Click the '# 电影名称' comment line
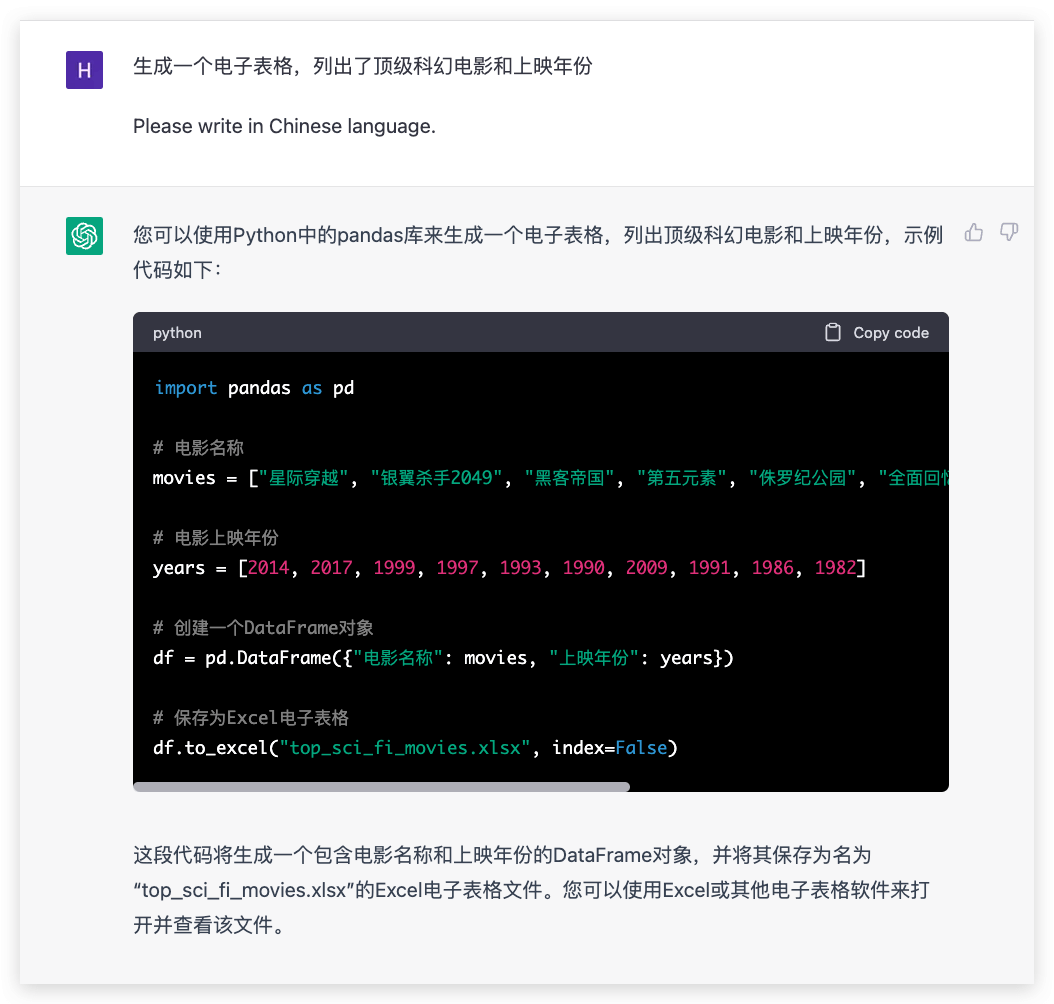The width and height of the screenshot is (1054, 1004). pos(198,448)
